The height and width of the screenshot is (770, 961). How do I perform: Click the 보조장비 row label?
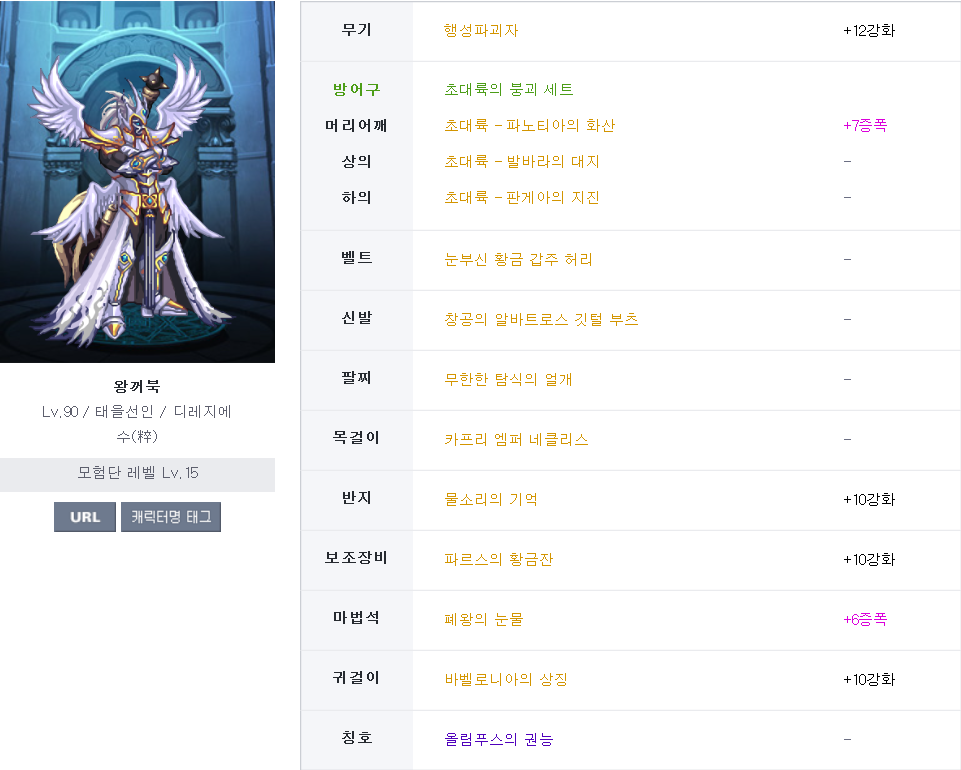pos(357,558)
